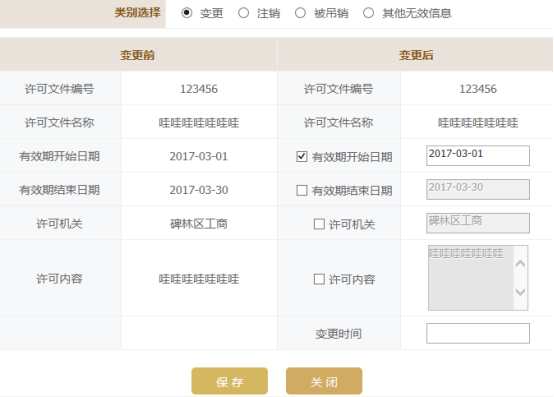Tick the 许可机关 checkbox
The width and height of the screenshot is (554, 397).
coord(319,224)
